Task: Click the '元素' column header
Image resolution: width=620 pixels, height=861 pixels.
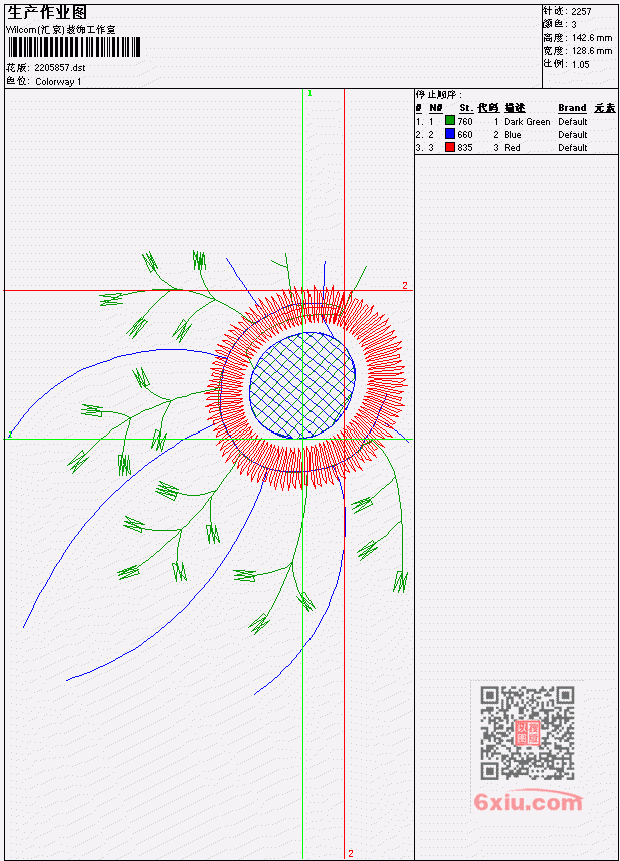Action: click(x=604, y=108)
